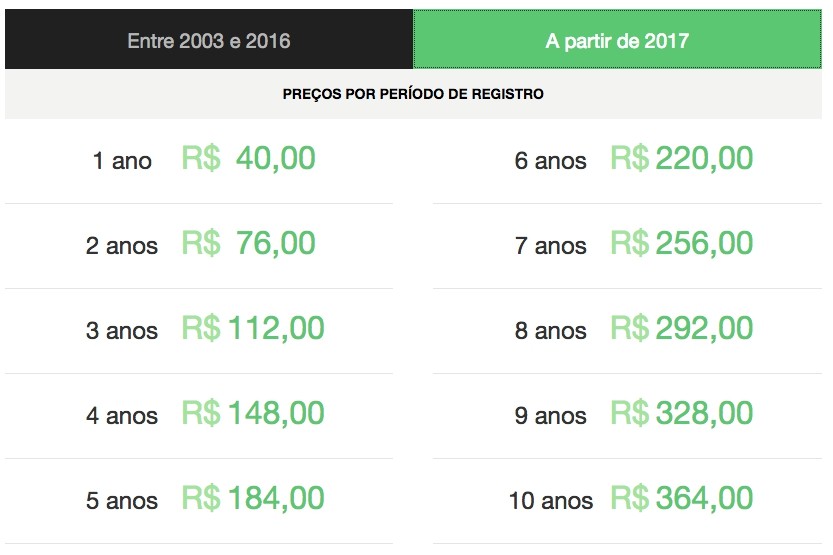Click the R$ 256,00 price
The width and height of the screenshot is (833, 555).
click(x=682, y=243)
